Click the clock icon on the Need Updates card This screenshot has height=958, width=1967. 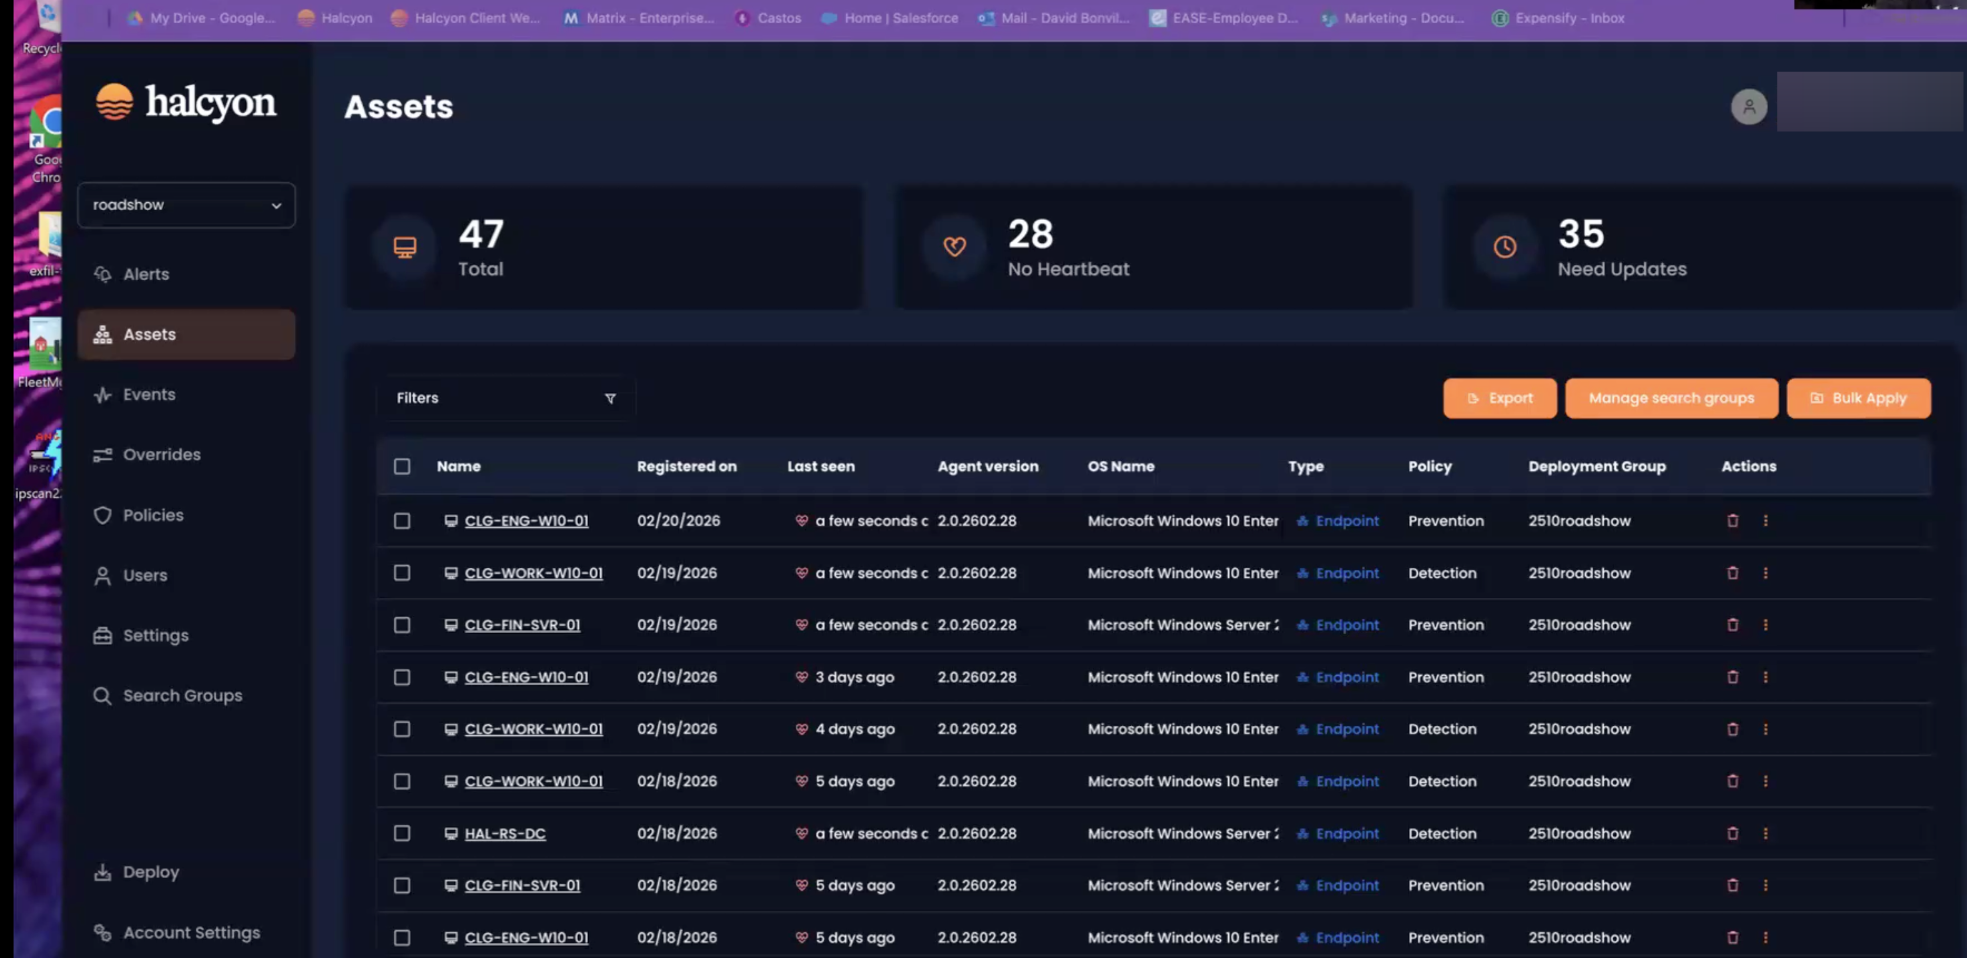[x=1505, y=247]
